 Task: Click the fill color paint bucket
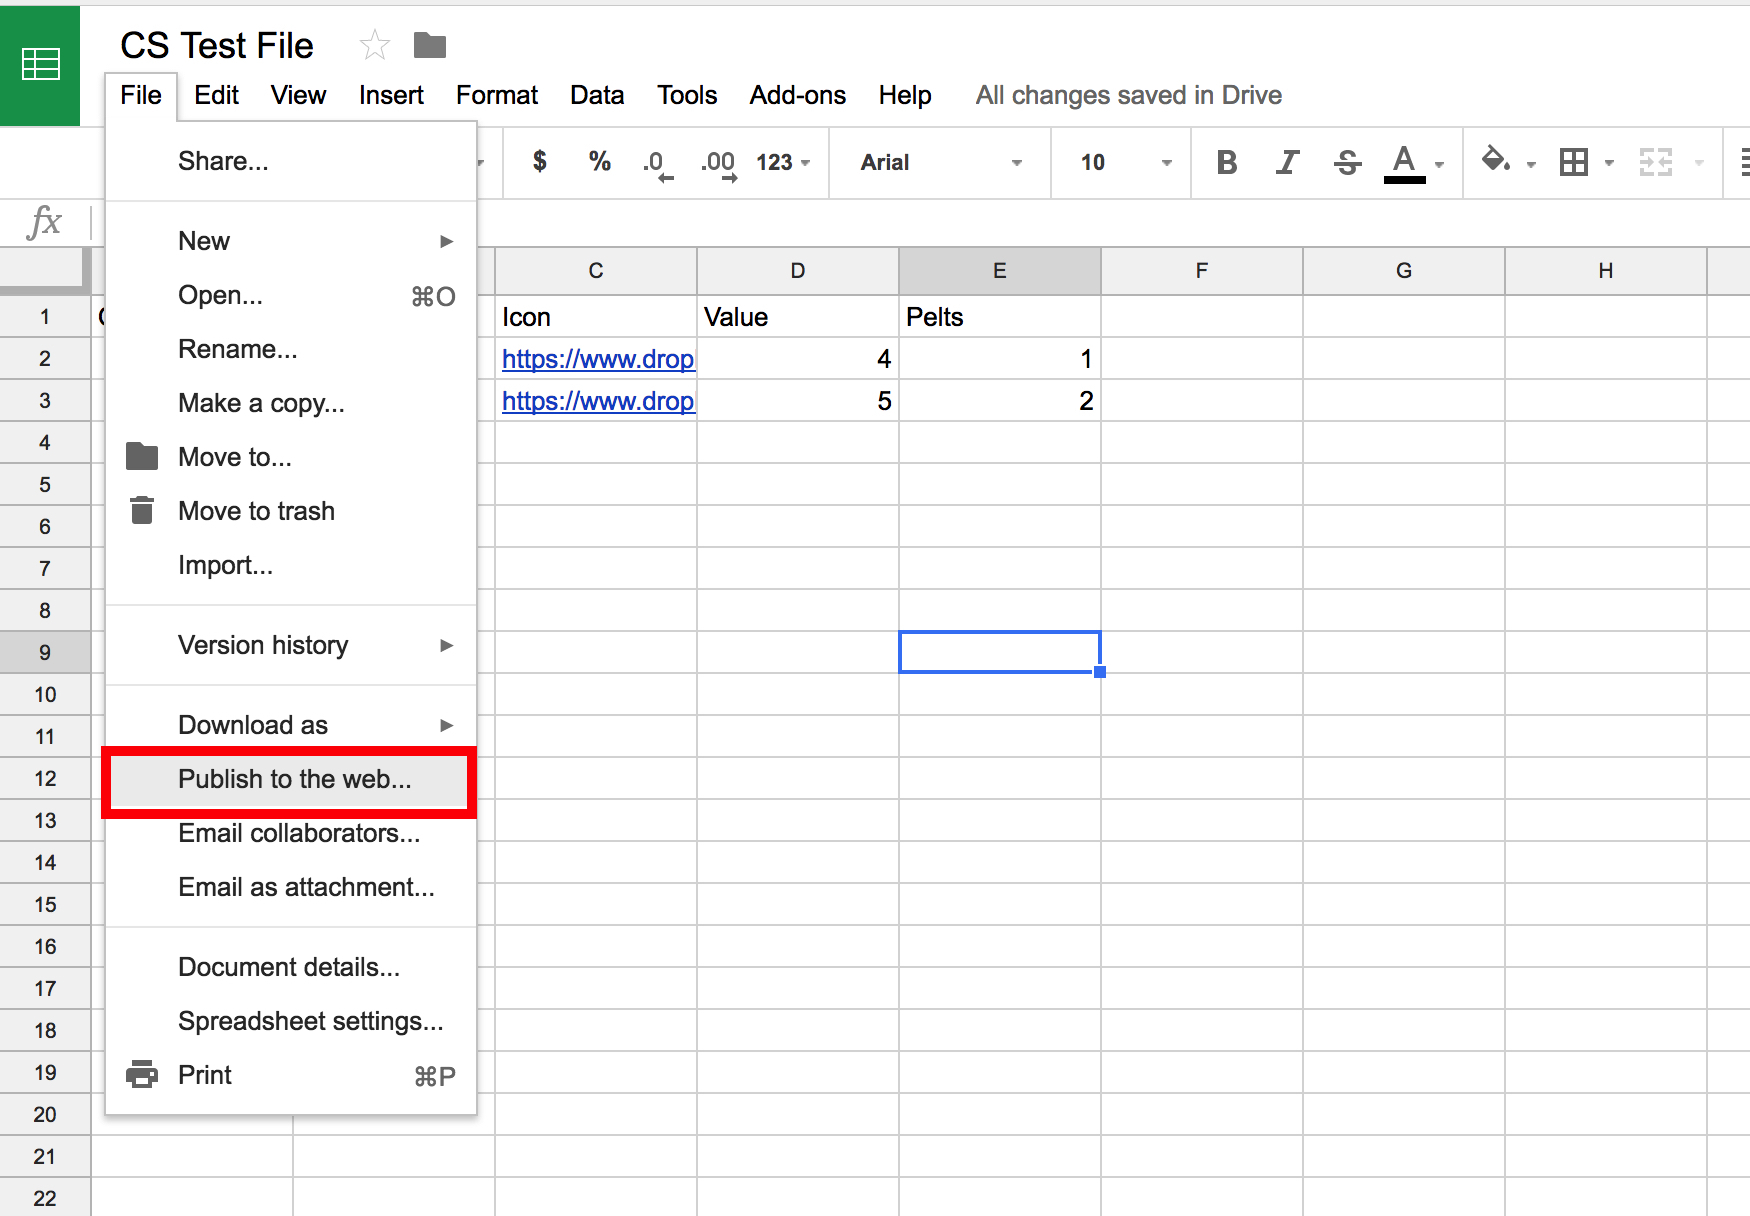[1495, 160]
